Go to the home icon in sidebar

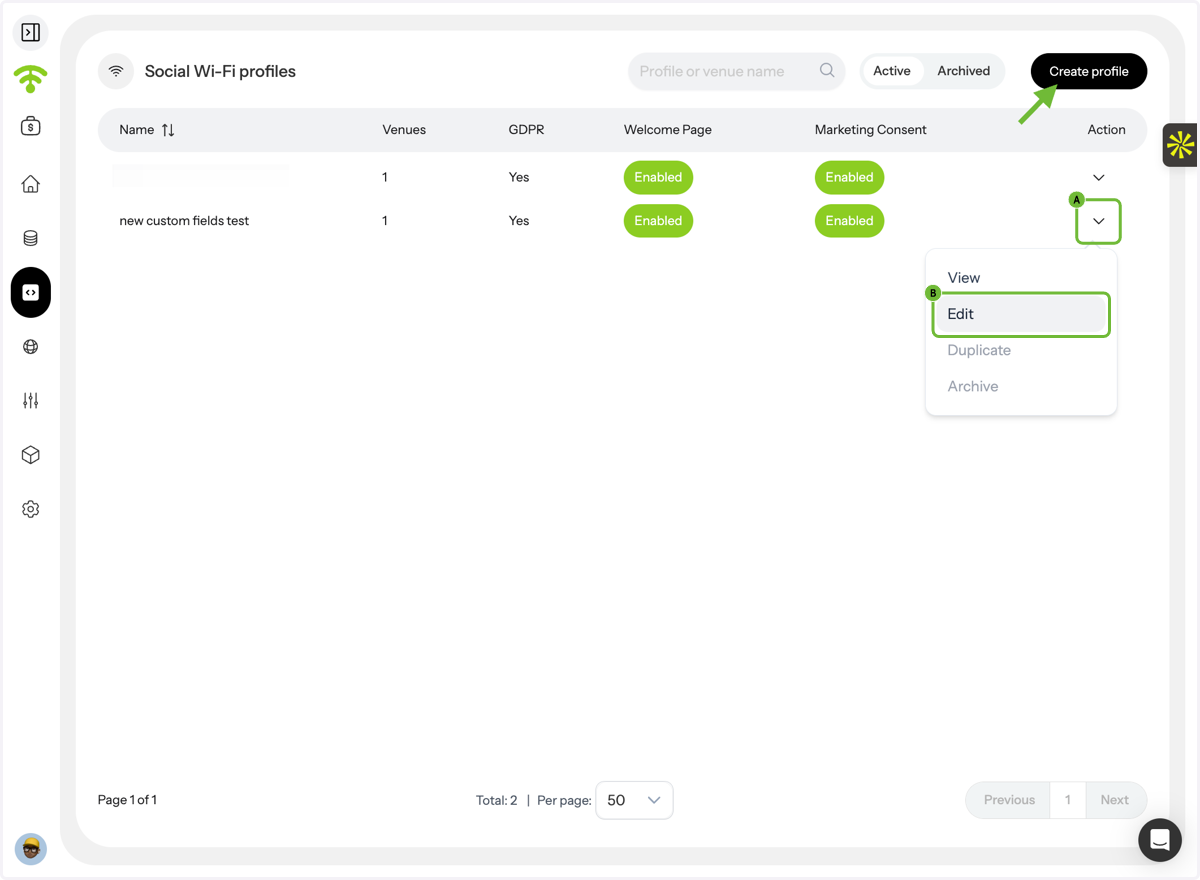31,184
